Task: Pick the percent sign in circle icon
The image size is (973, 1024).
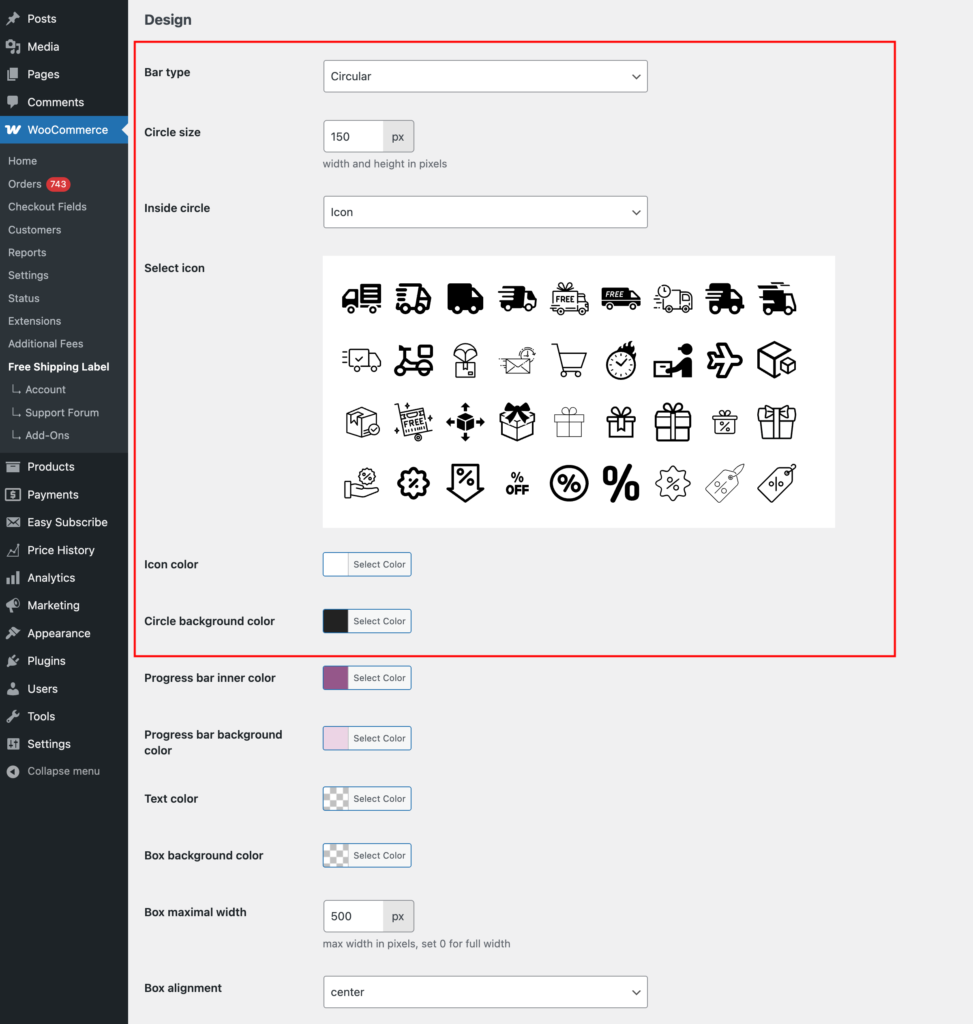Action: click(x=569, y=484)
